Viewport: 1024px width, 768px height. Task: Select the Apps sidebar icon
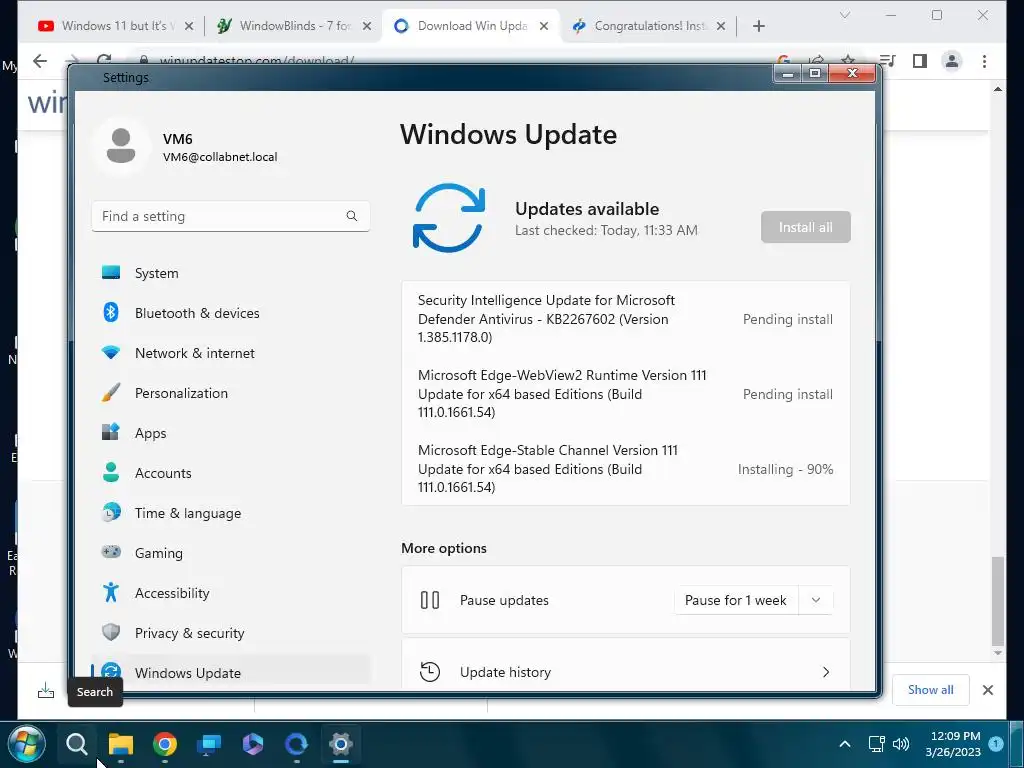click(111, 432)
